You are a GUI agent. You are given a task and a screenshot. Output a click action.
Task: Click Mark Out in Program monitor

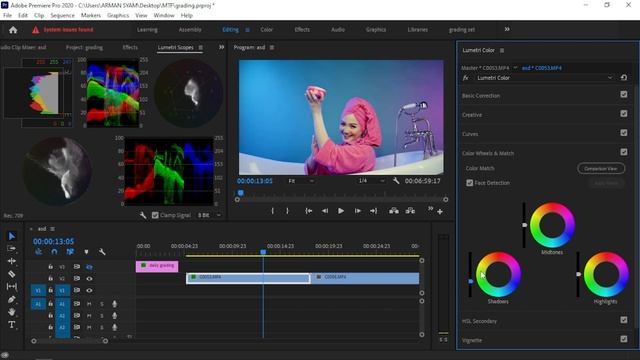tap(287, 211)
